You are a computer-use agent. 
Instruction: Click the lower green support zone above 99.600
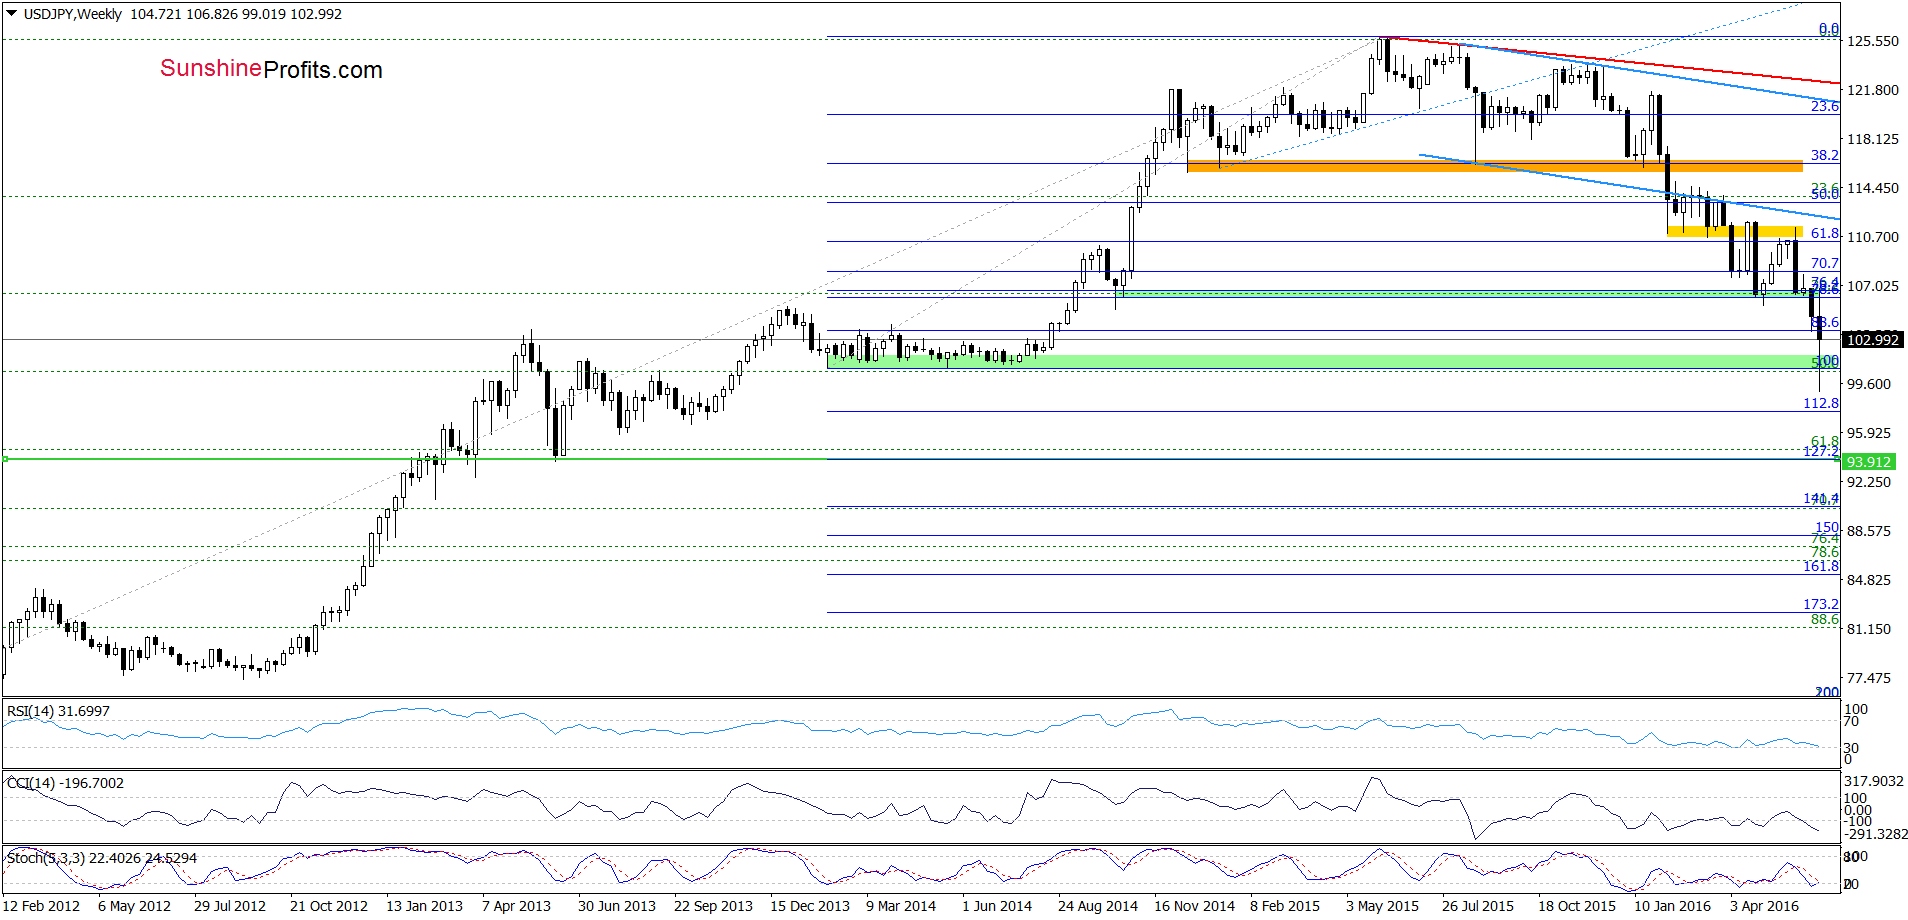pyautogui.click(x=1332, y=361)
